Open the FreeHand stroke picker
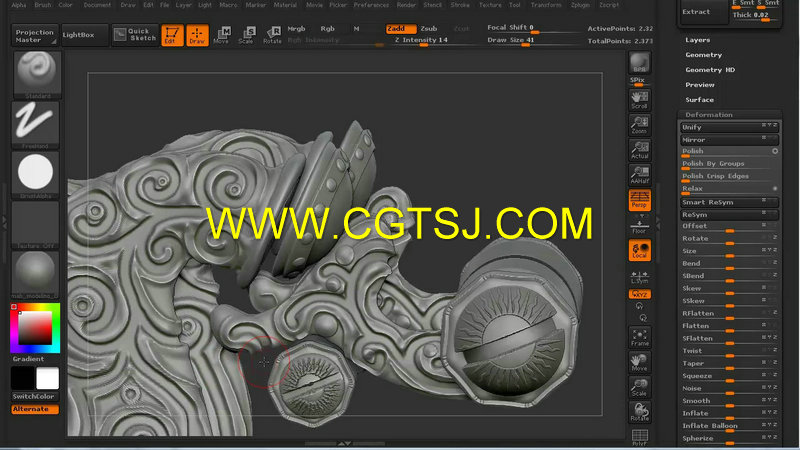 (35, 125)
